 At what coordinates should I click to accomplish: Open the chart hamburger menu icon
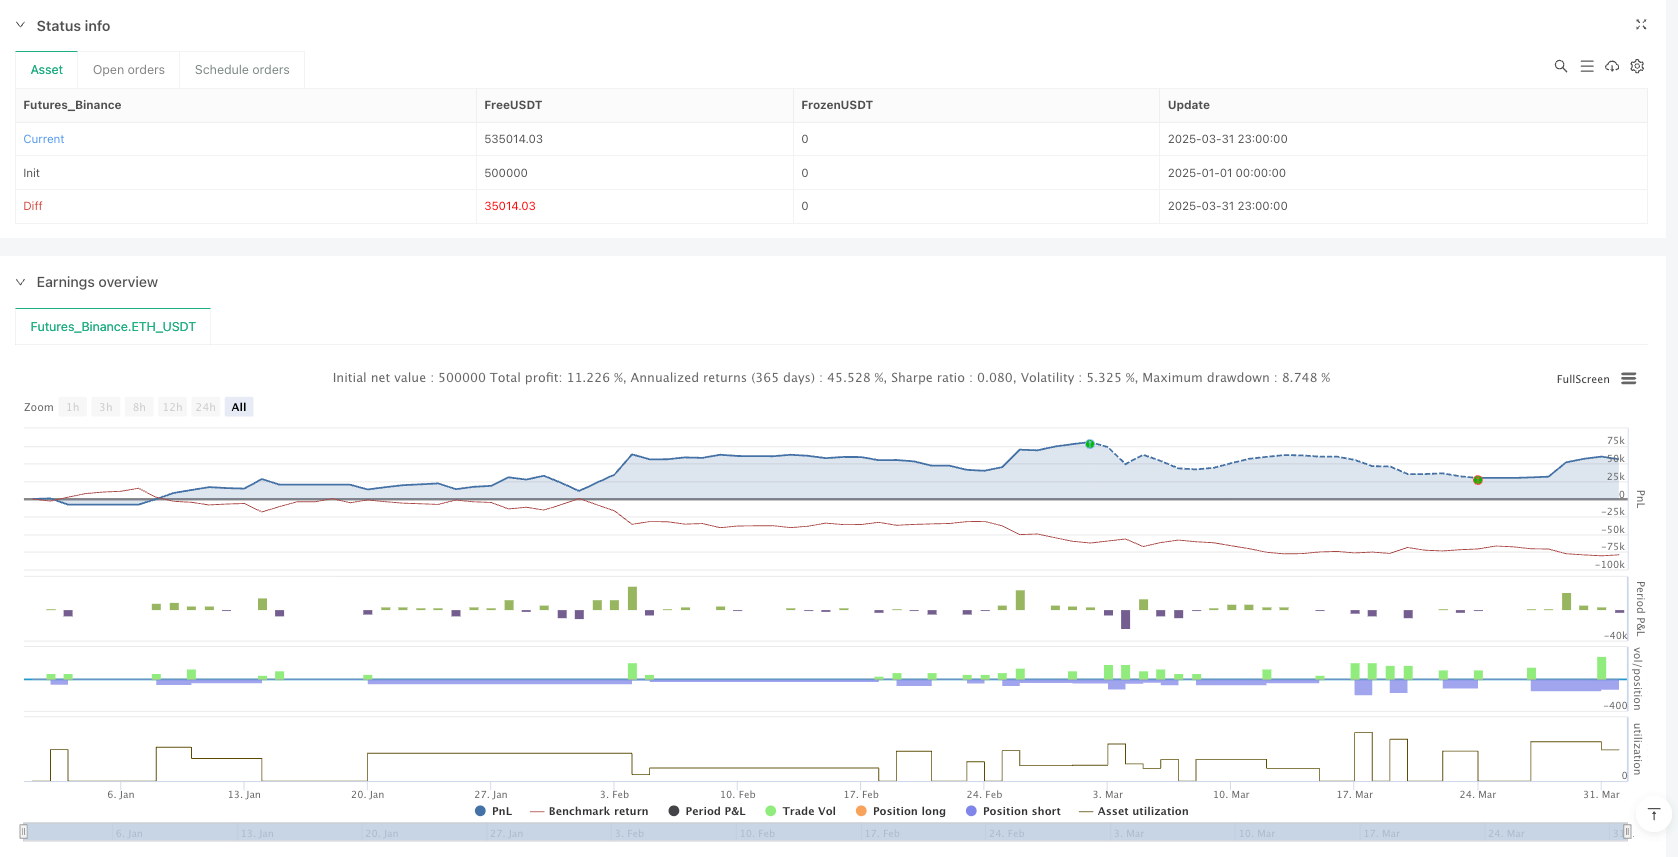coord(1629,379)
